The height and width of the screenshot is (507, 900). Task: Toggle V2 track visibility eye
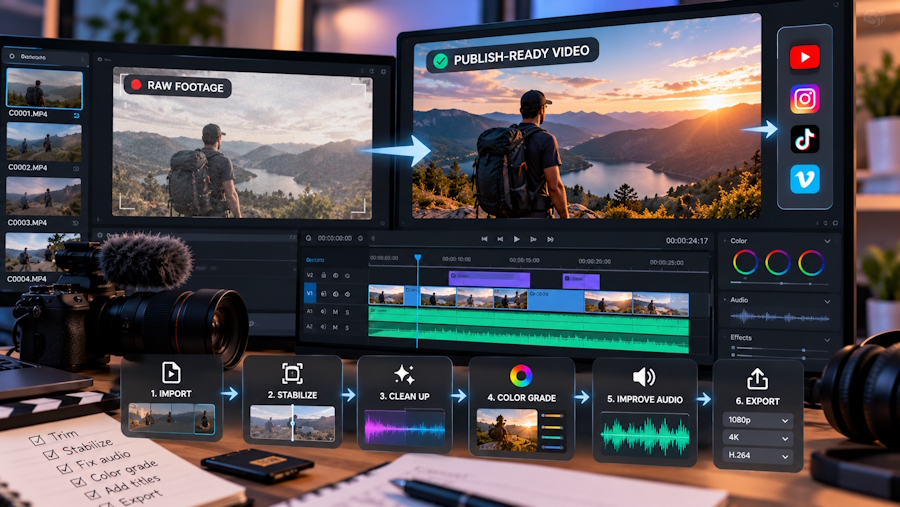[x=335, y=276]
